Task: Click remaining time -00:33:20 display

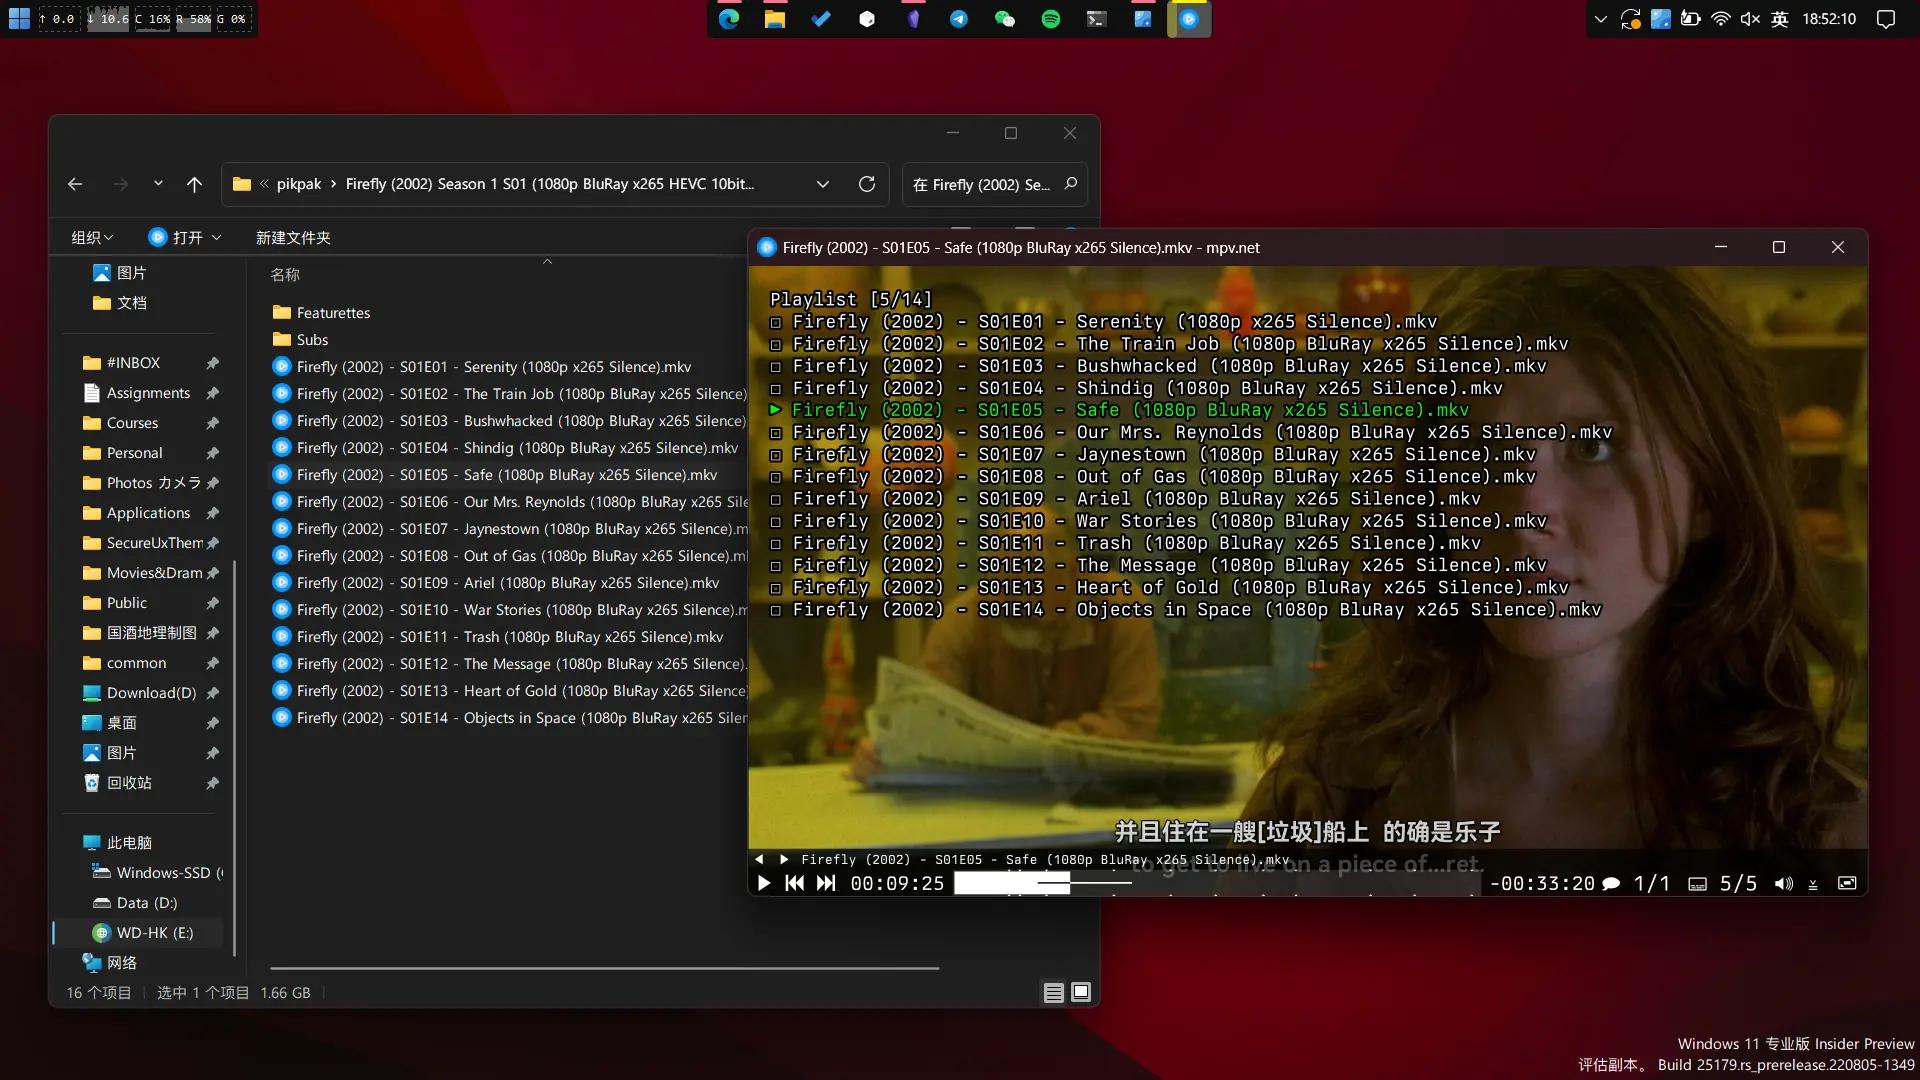Action: [x=1542, y=884]
